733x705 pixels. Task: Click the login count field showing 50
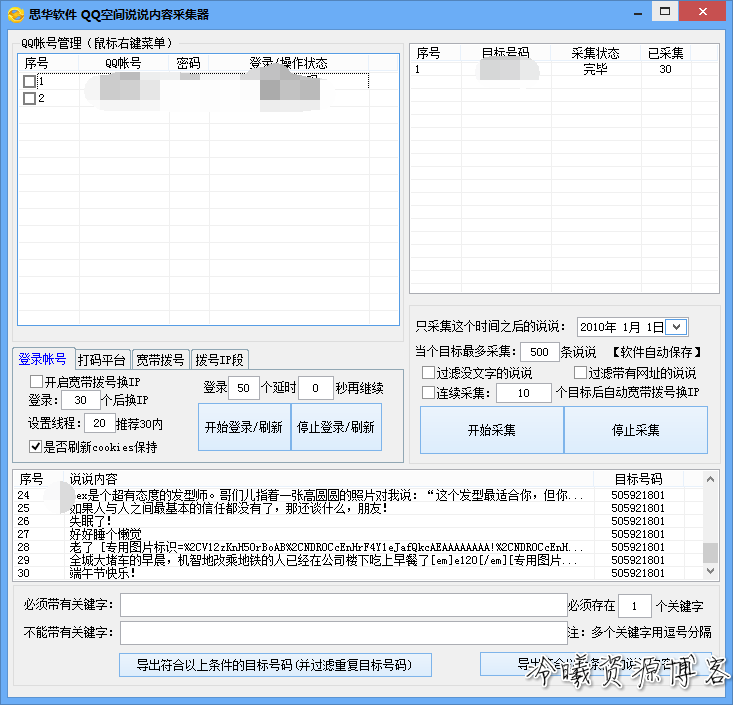244,388
